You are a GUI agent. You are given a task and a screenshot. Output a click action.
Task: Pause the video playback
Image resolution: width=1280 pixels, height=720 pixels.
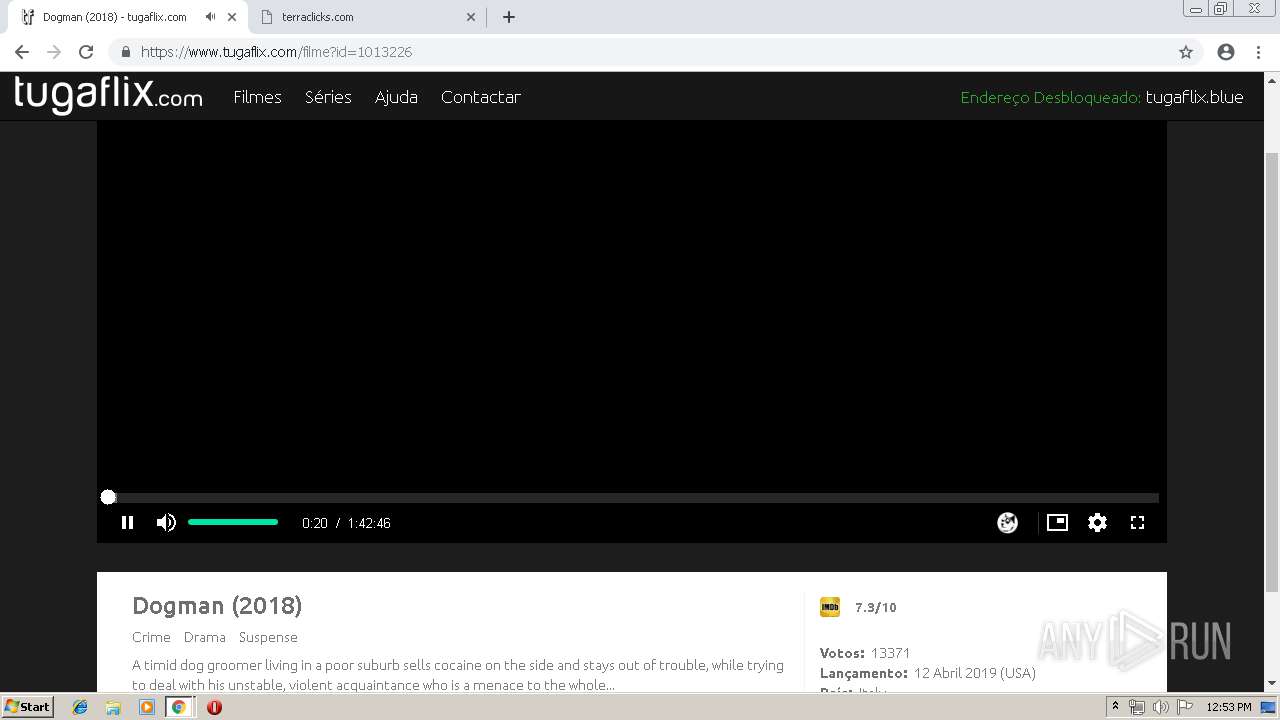point(127,523)
